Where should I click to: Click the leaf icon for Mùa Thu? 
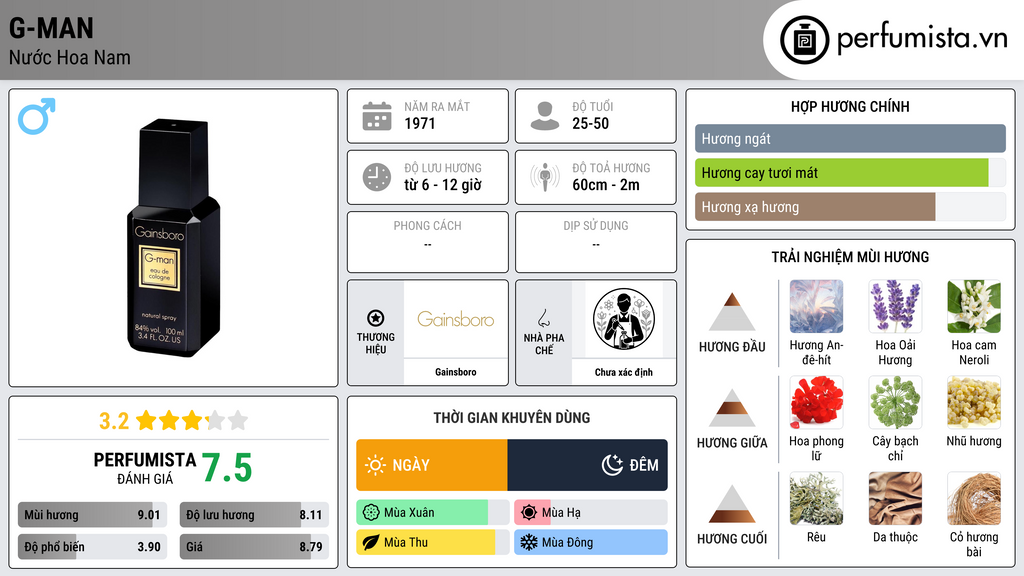pos(371,543)
